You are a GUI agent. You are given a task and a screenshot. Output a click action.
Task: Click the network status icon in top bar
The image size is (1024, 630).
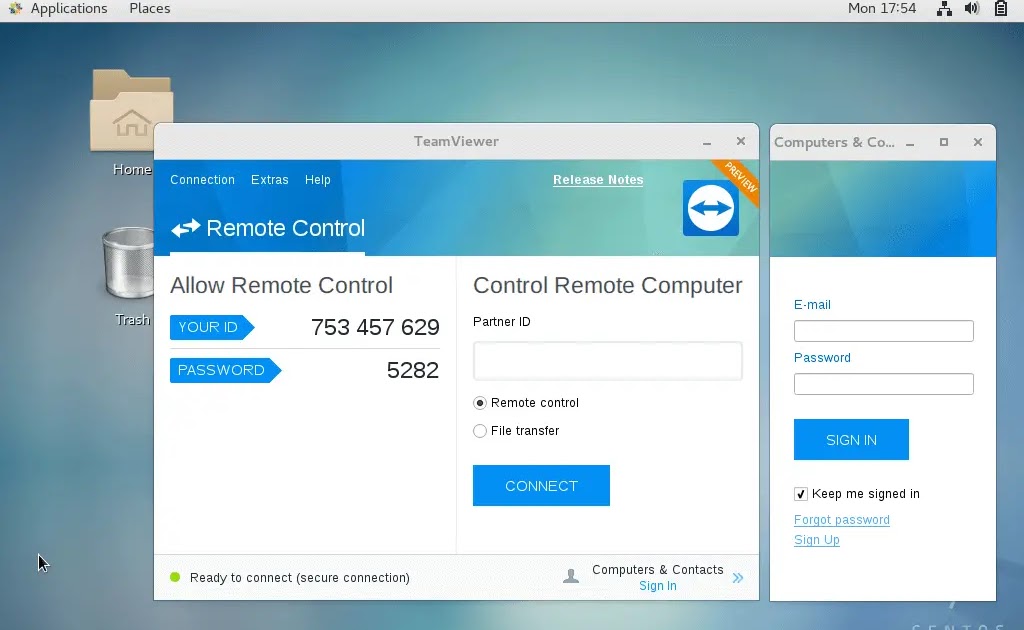(944, 8)
